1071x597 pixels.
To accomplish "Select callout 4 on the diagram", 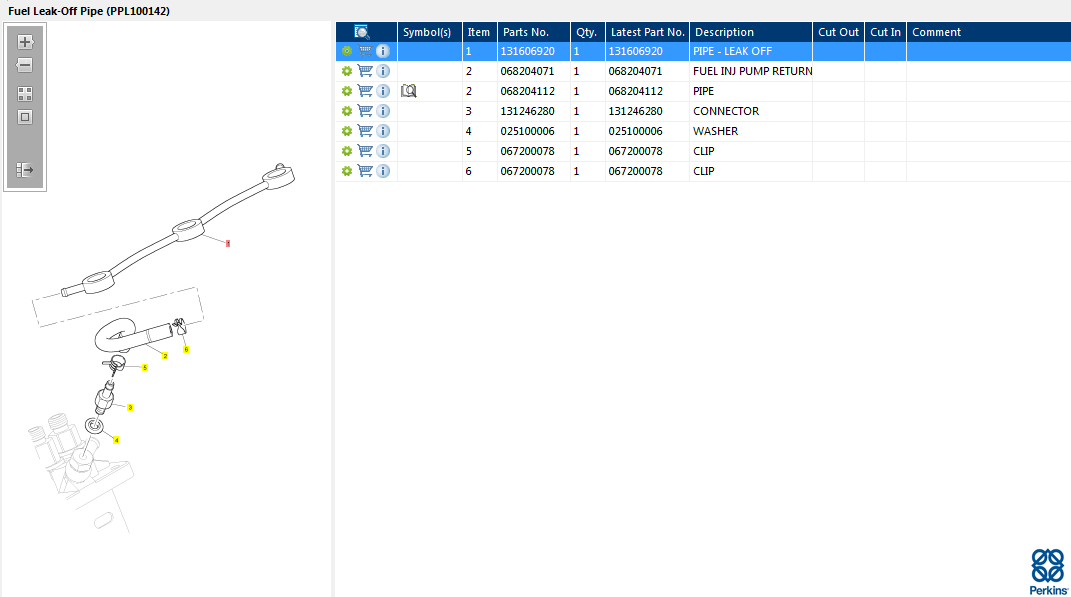I will (x=116, y=441).
